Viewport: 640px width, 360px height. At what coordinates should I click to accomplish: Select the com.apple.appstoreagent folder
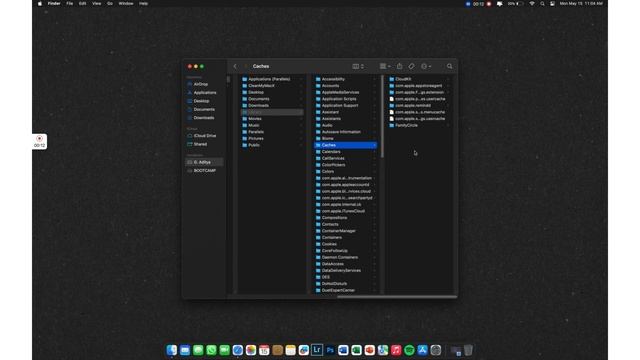[419, 86]
